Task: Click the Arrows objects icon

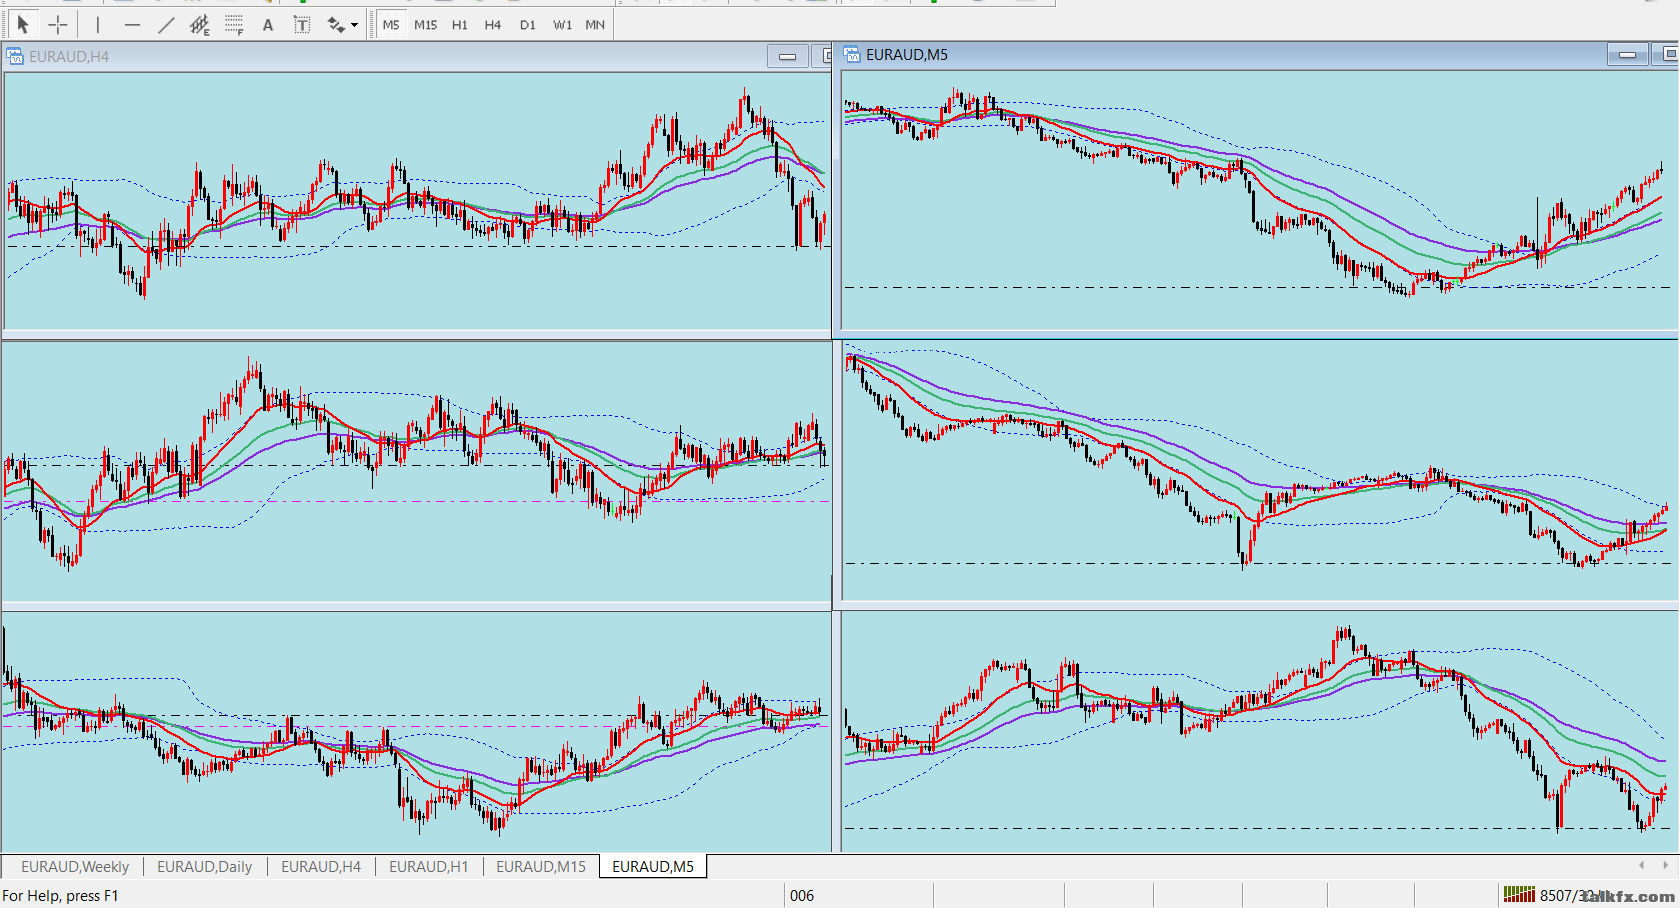Action: [x=336, y=25]
